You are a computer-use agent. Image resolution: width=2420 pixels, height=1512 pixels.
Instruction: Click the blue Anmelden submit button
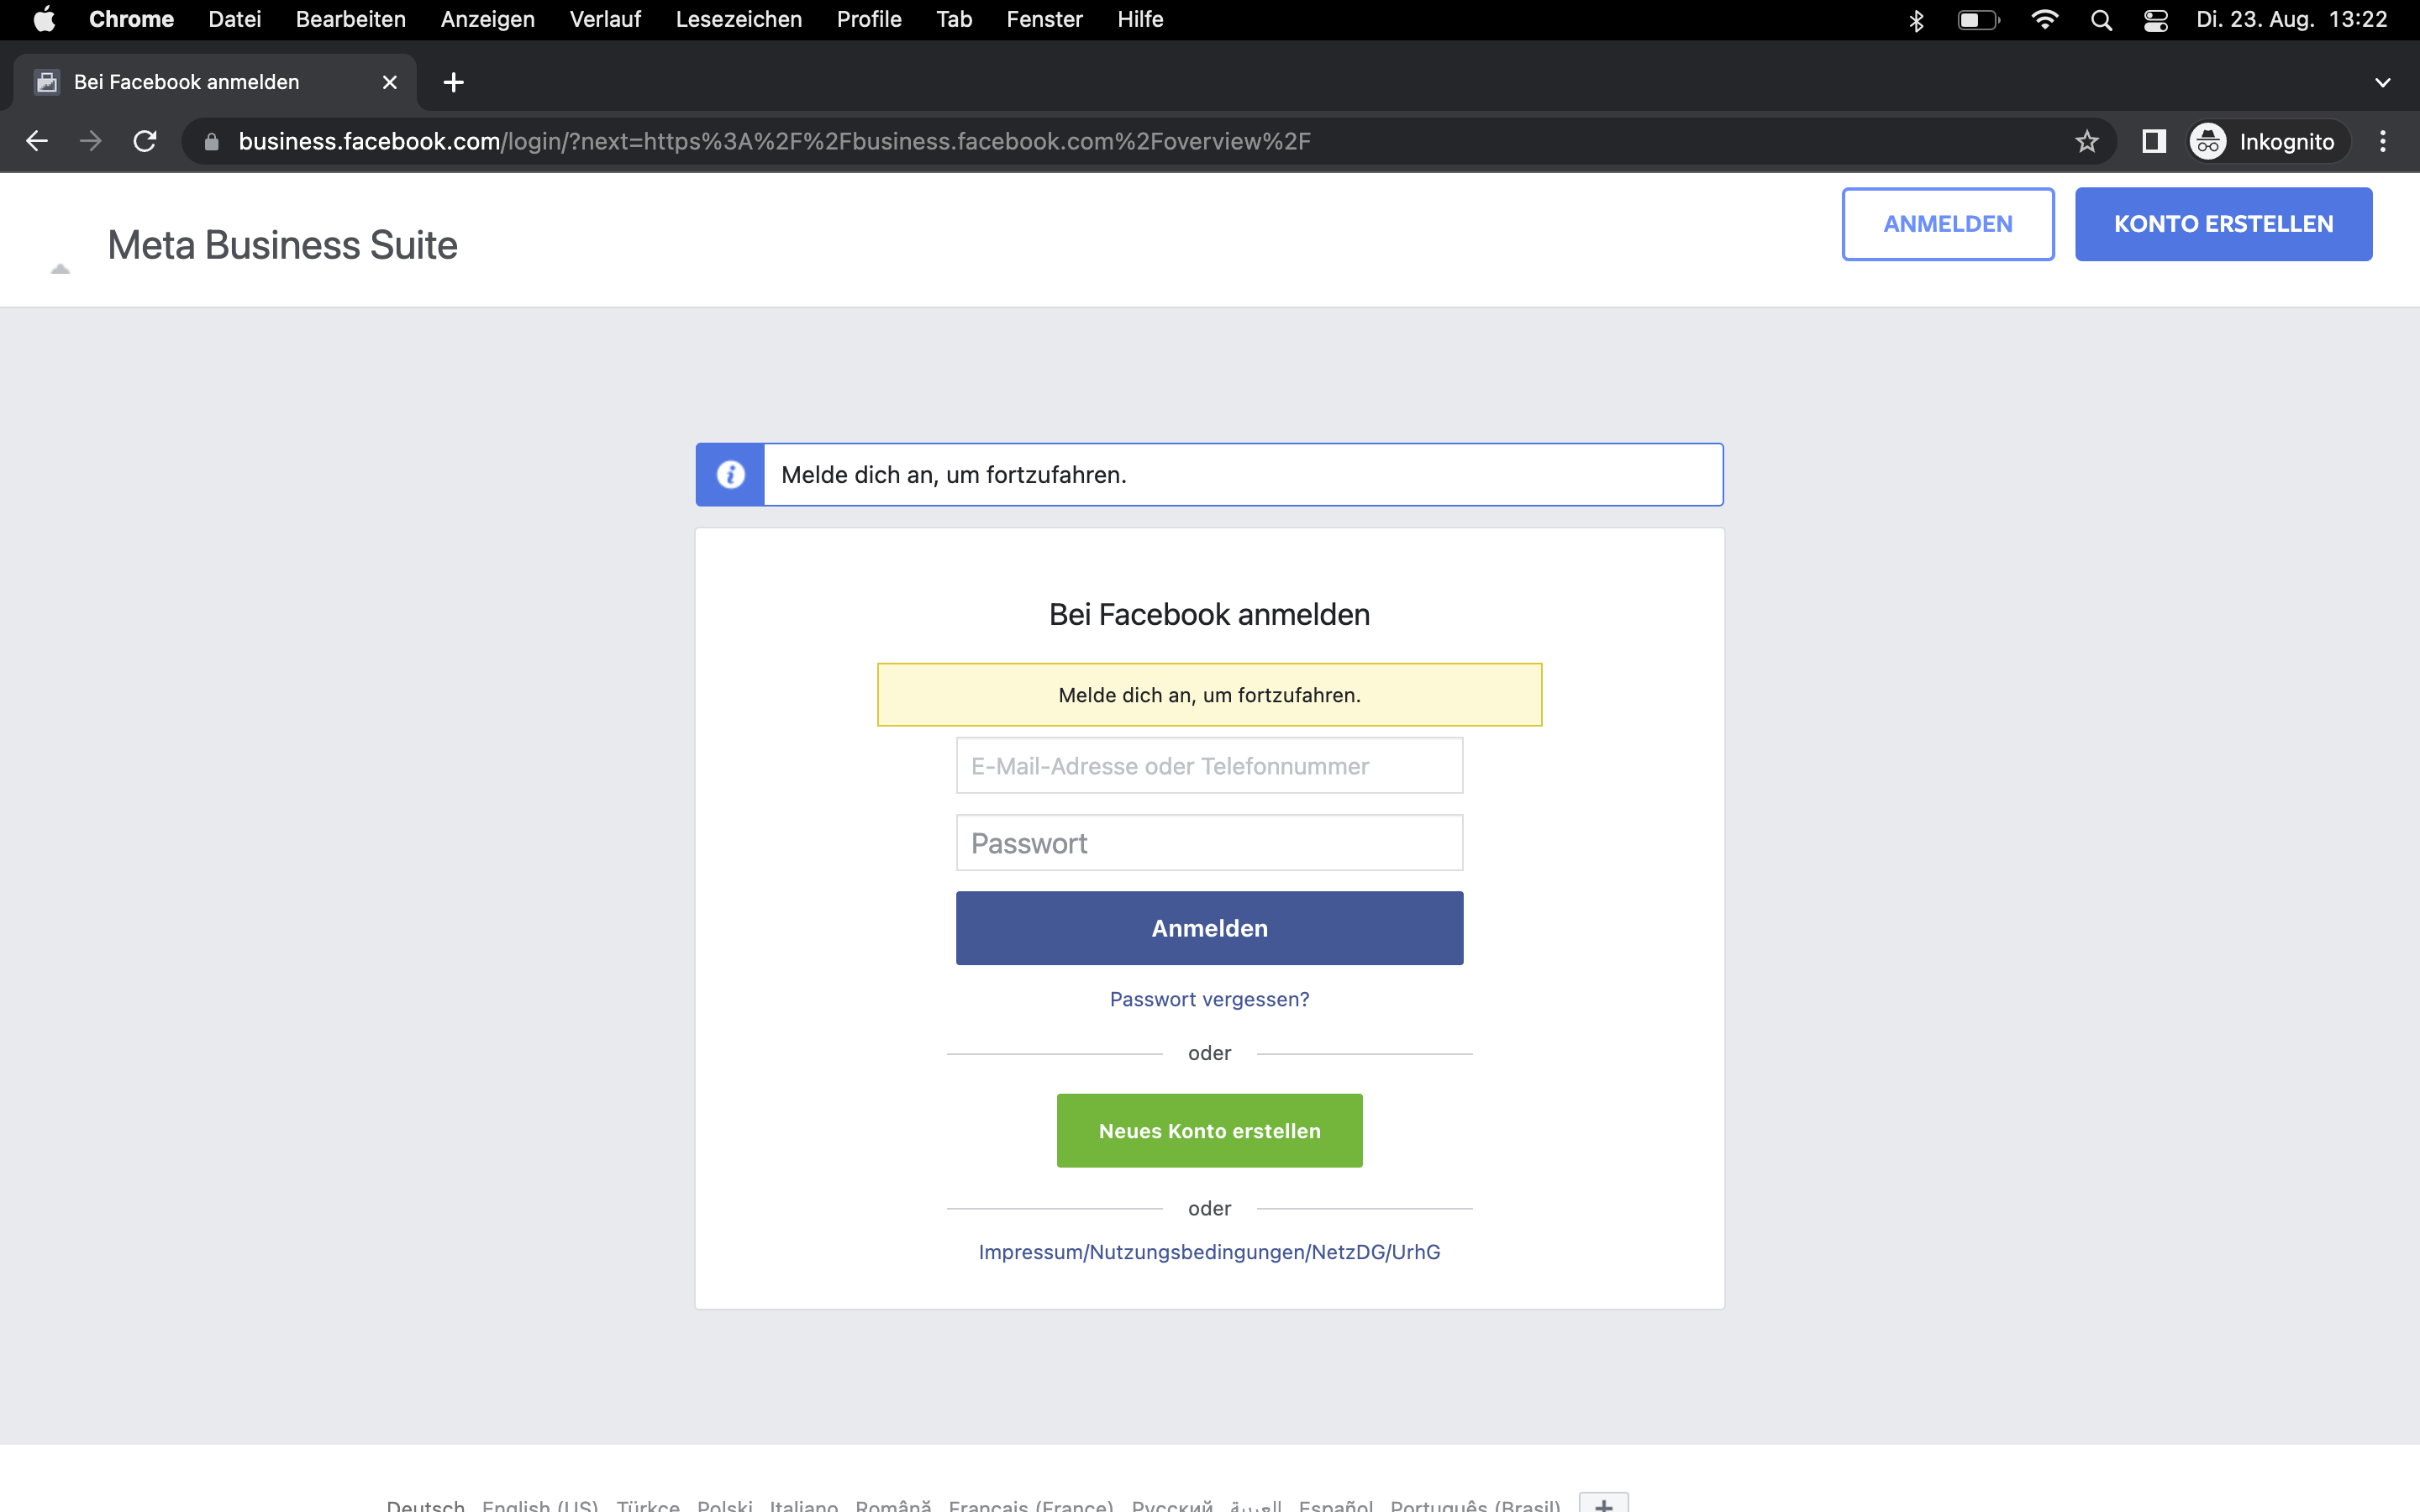tap(1209, 927)
